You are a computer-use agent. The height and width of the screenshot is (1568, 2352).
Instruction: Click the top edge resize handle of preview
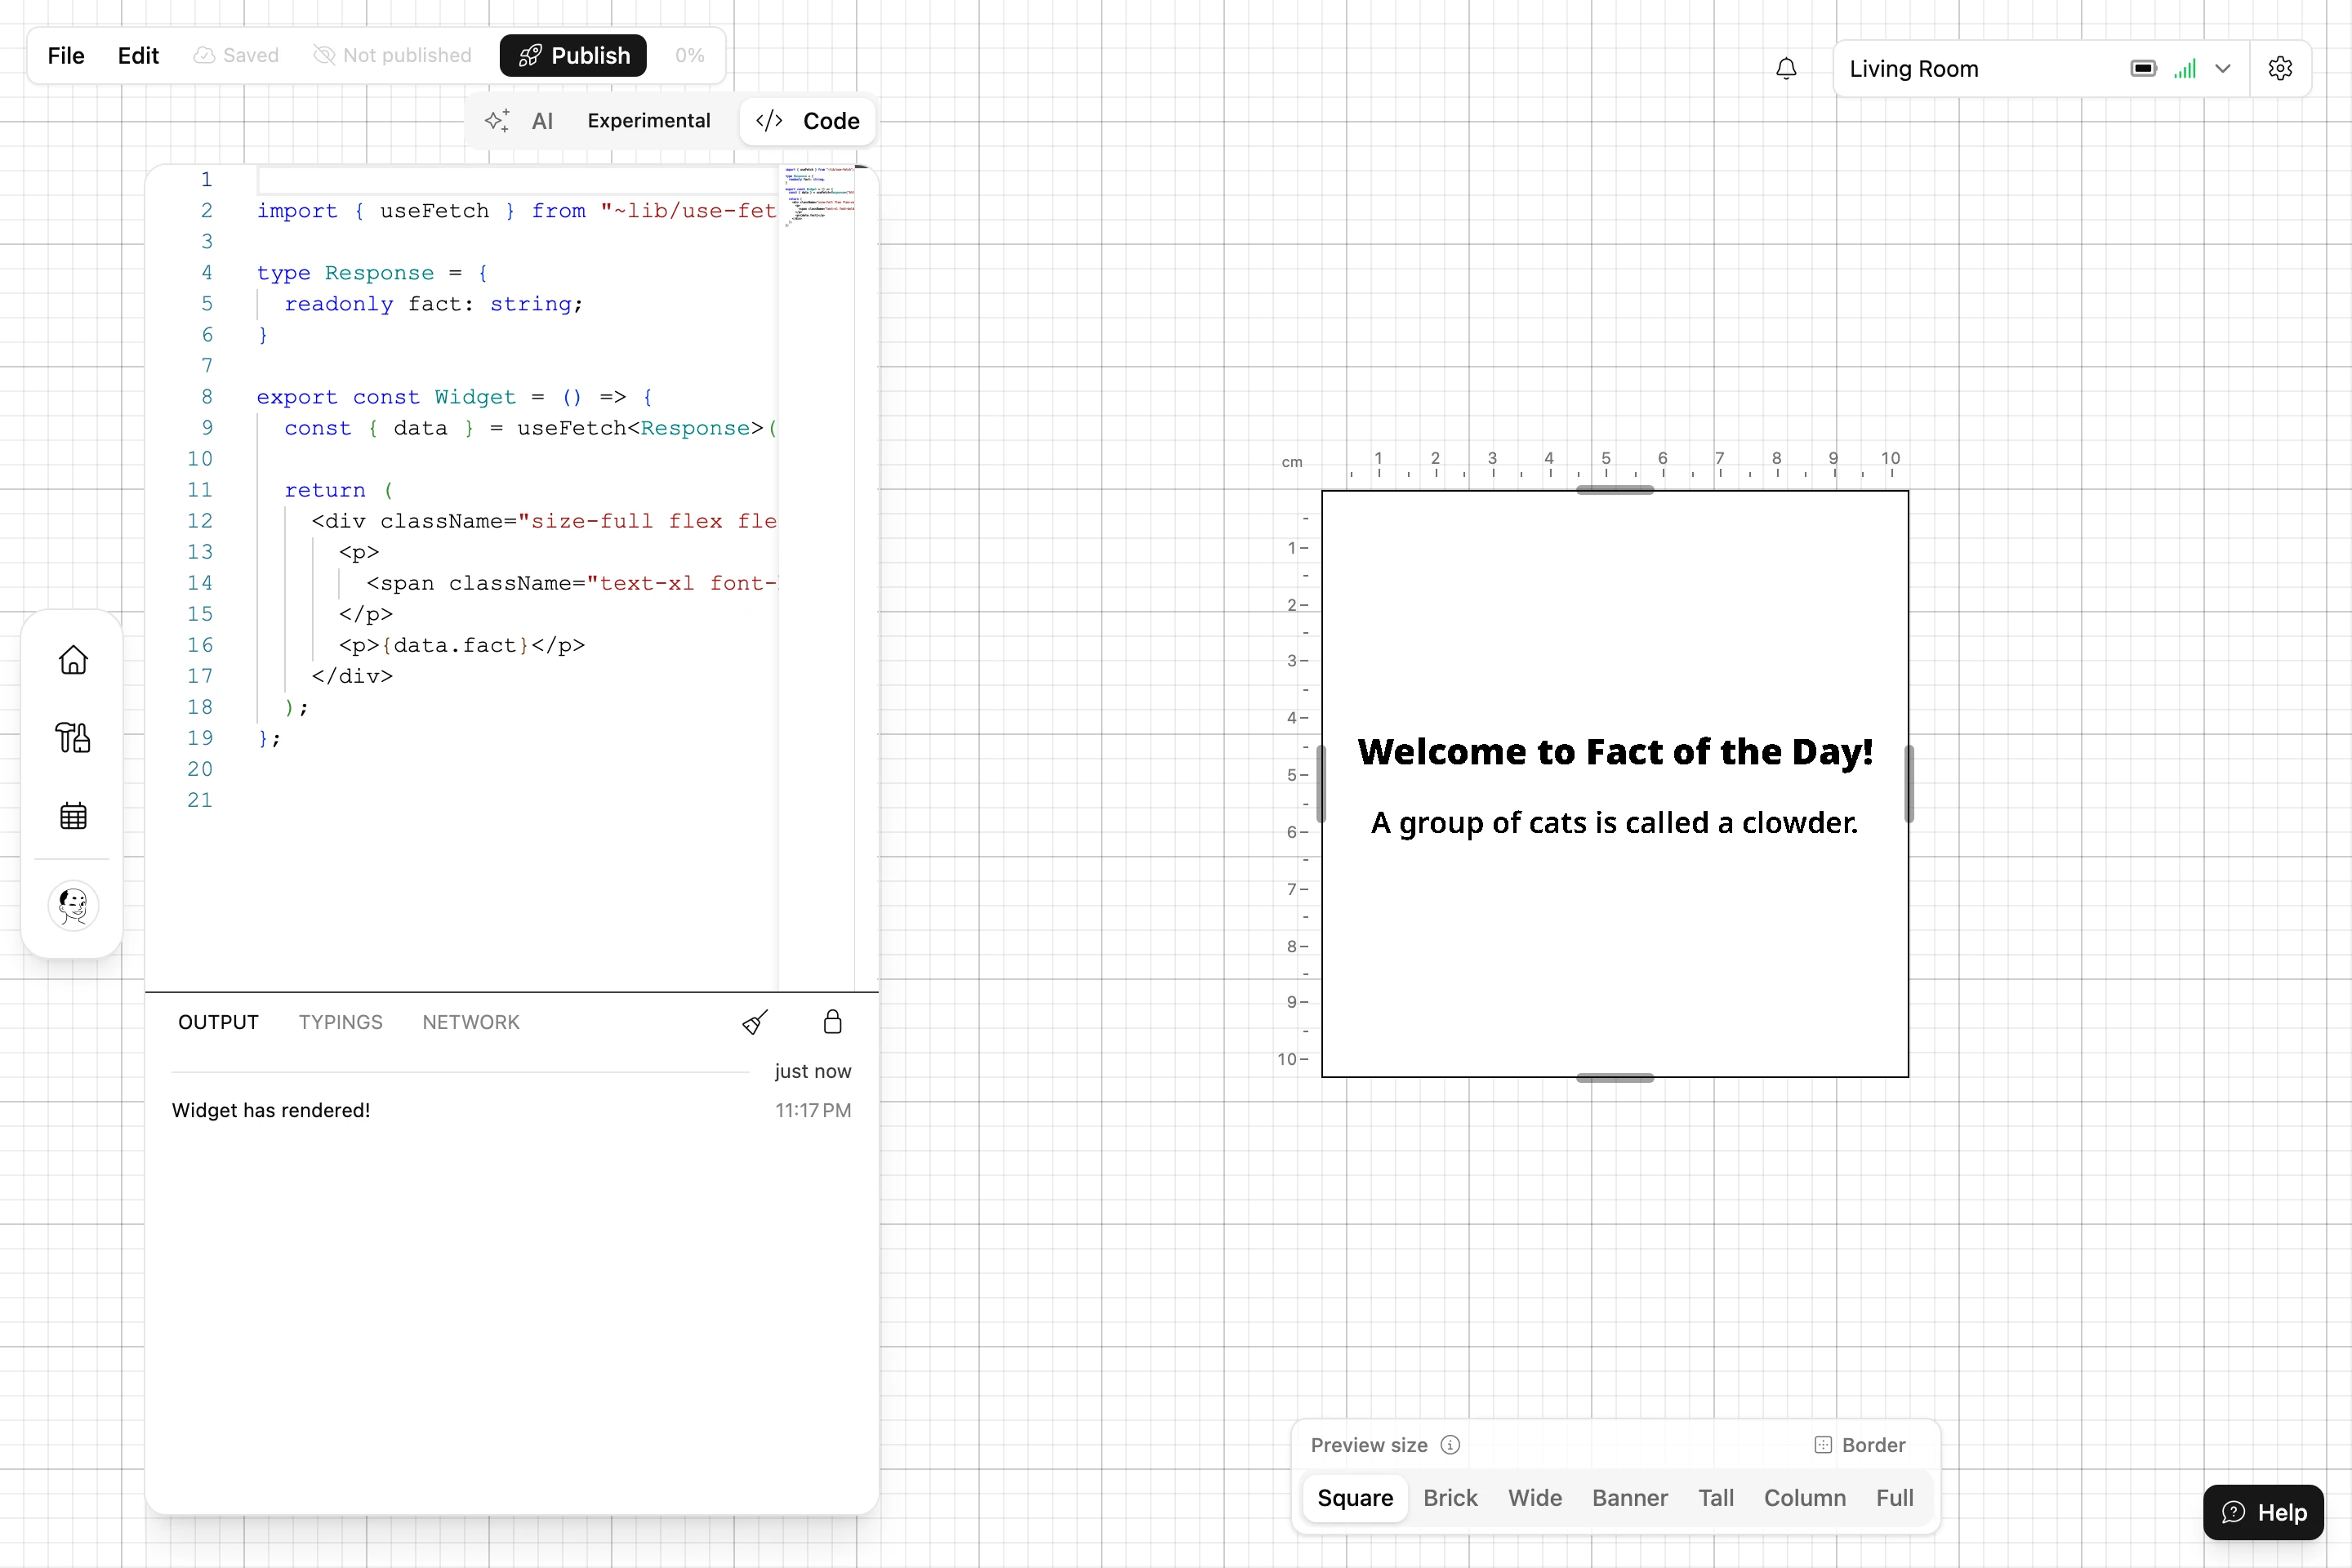(x=1615, y=490)
